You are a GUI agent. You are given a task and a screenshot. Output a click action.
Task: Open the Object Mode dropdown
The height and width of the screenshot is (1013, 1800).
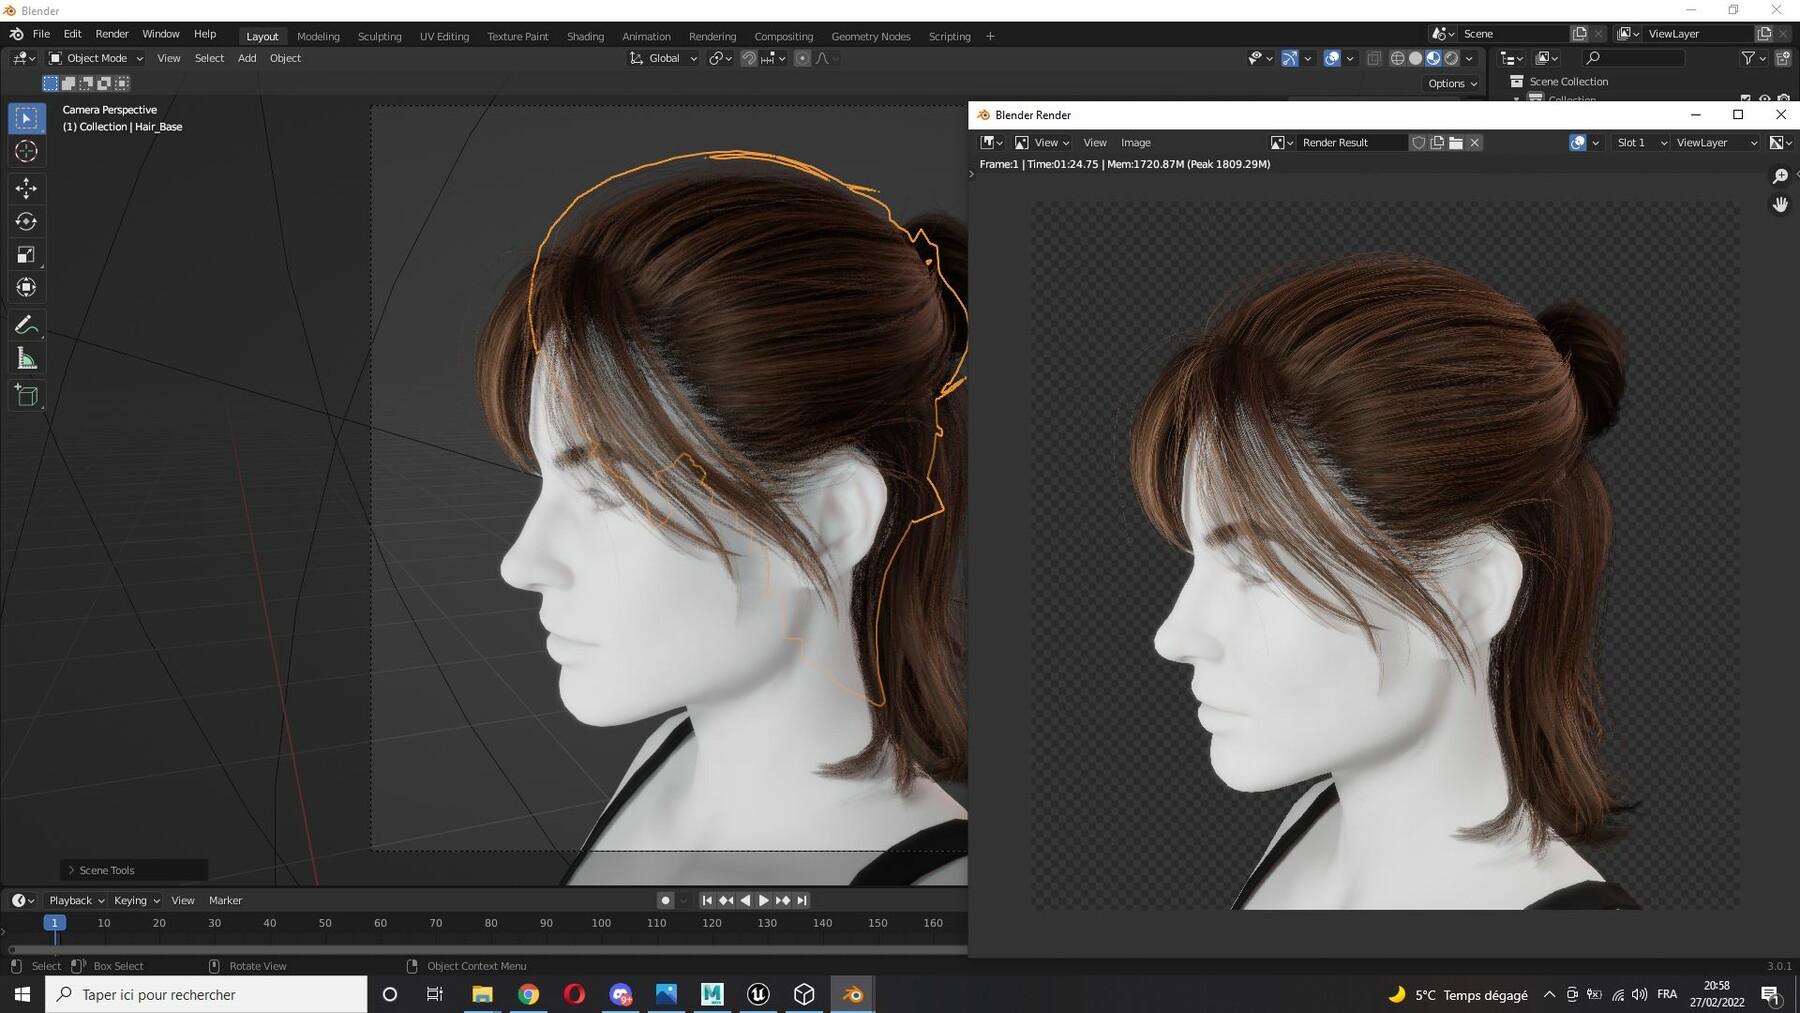click(96, 59)
